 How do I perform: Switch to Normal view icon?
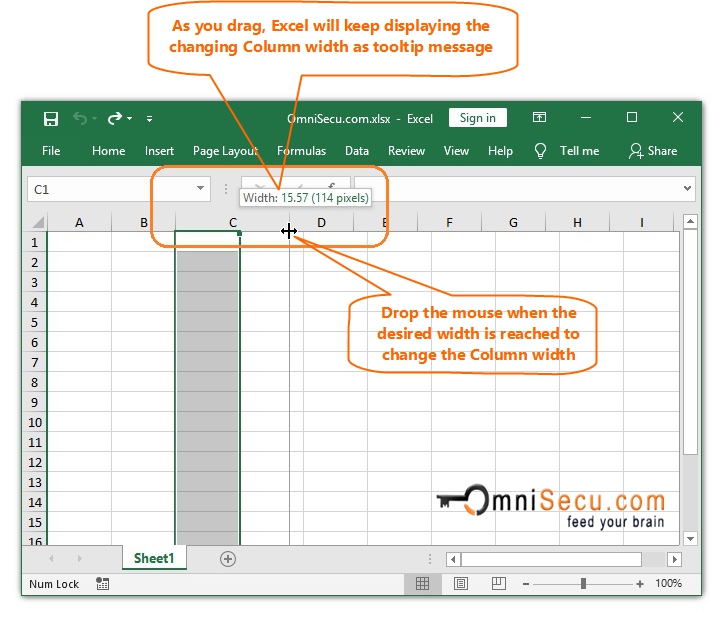[x=422, y=584]
